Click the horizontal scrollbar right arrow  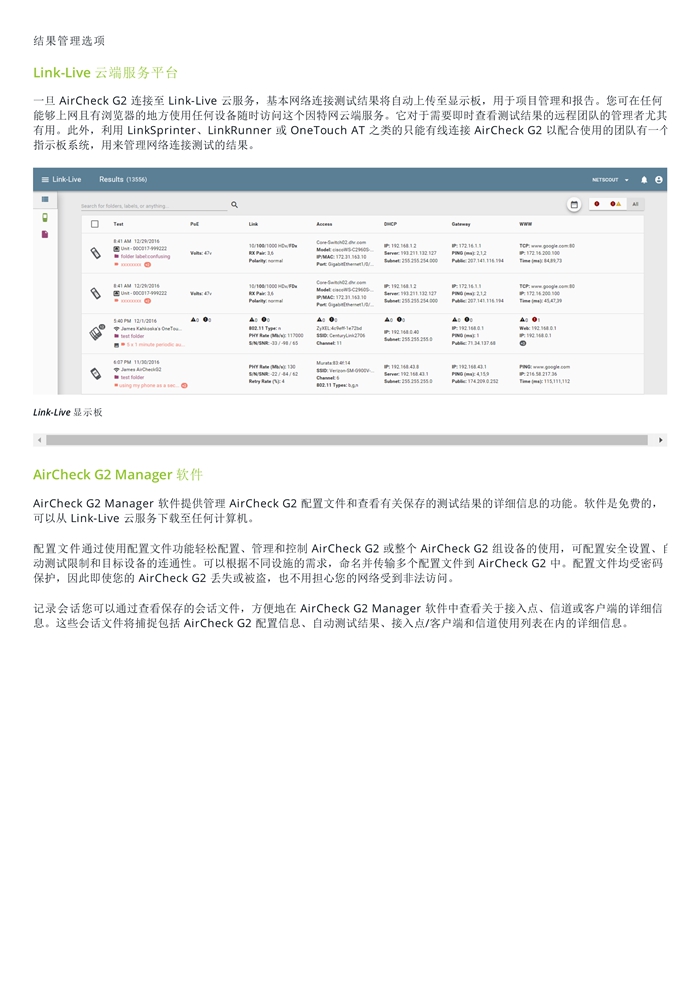point(661,440)
